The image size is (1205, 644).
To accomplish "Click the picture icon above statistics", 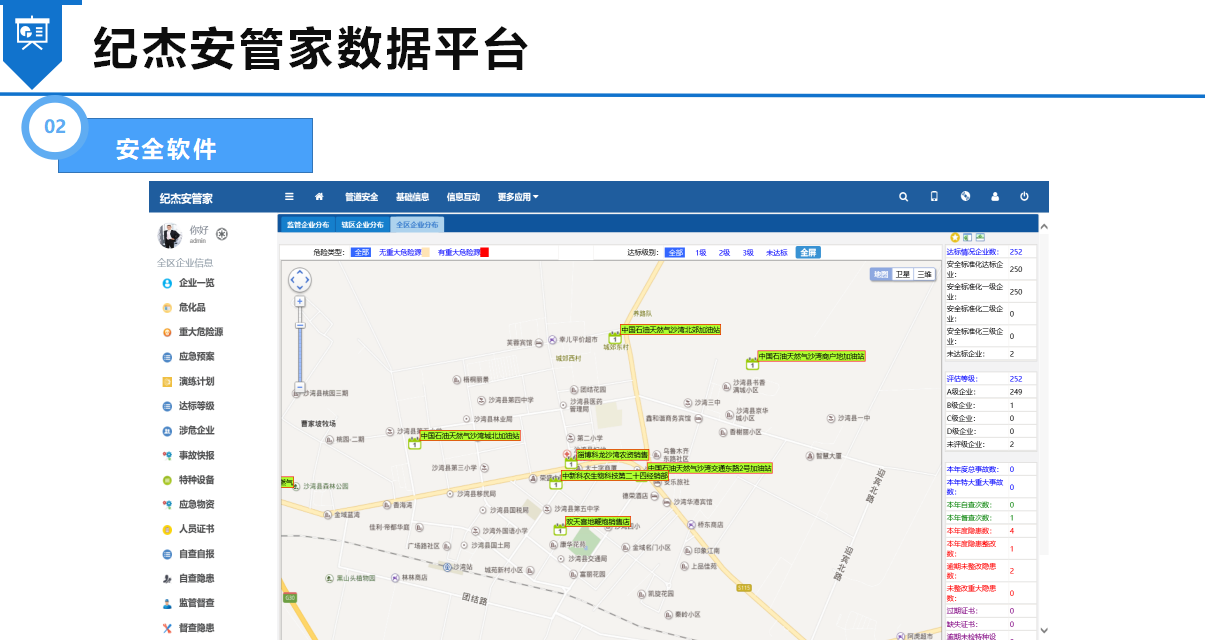I will click(x=981, y=237).
